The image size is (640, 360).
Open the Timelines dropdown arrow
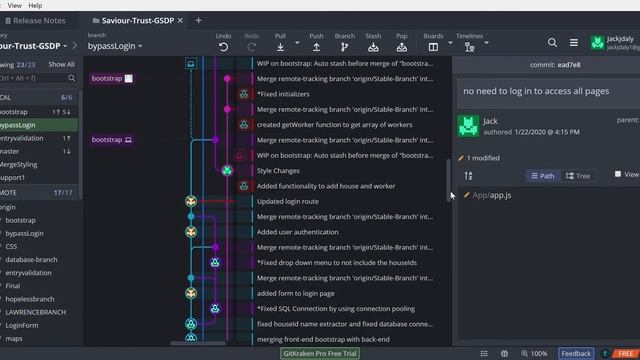pos(486,42)
